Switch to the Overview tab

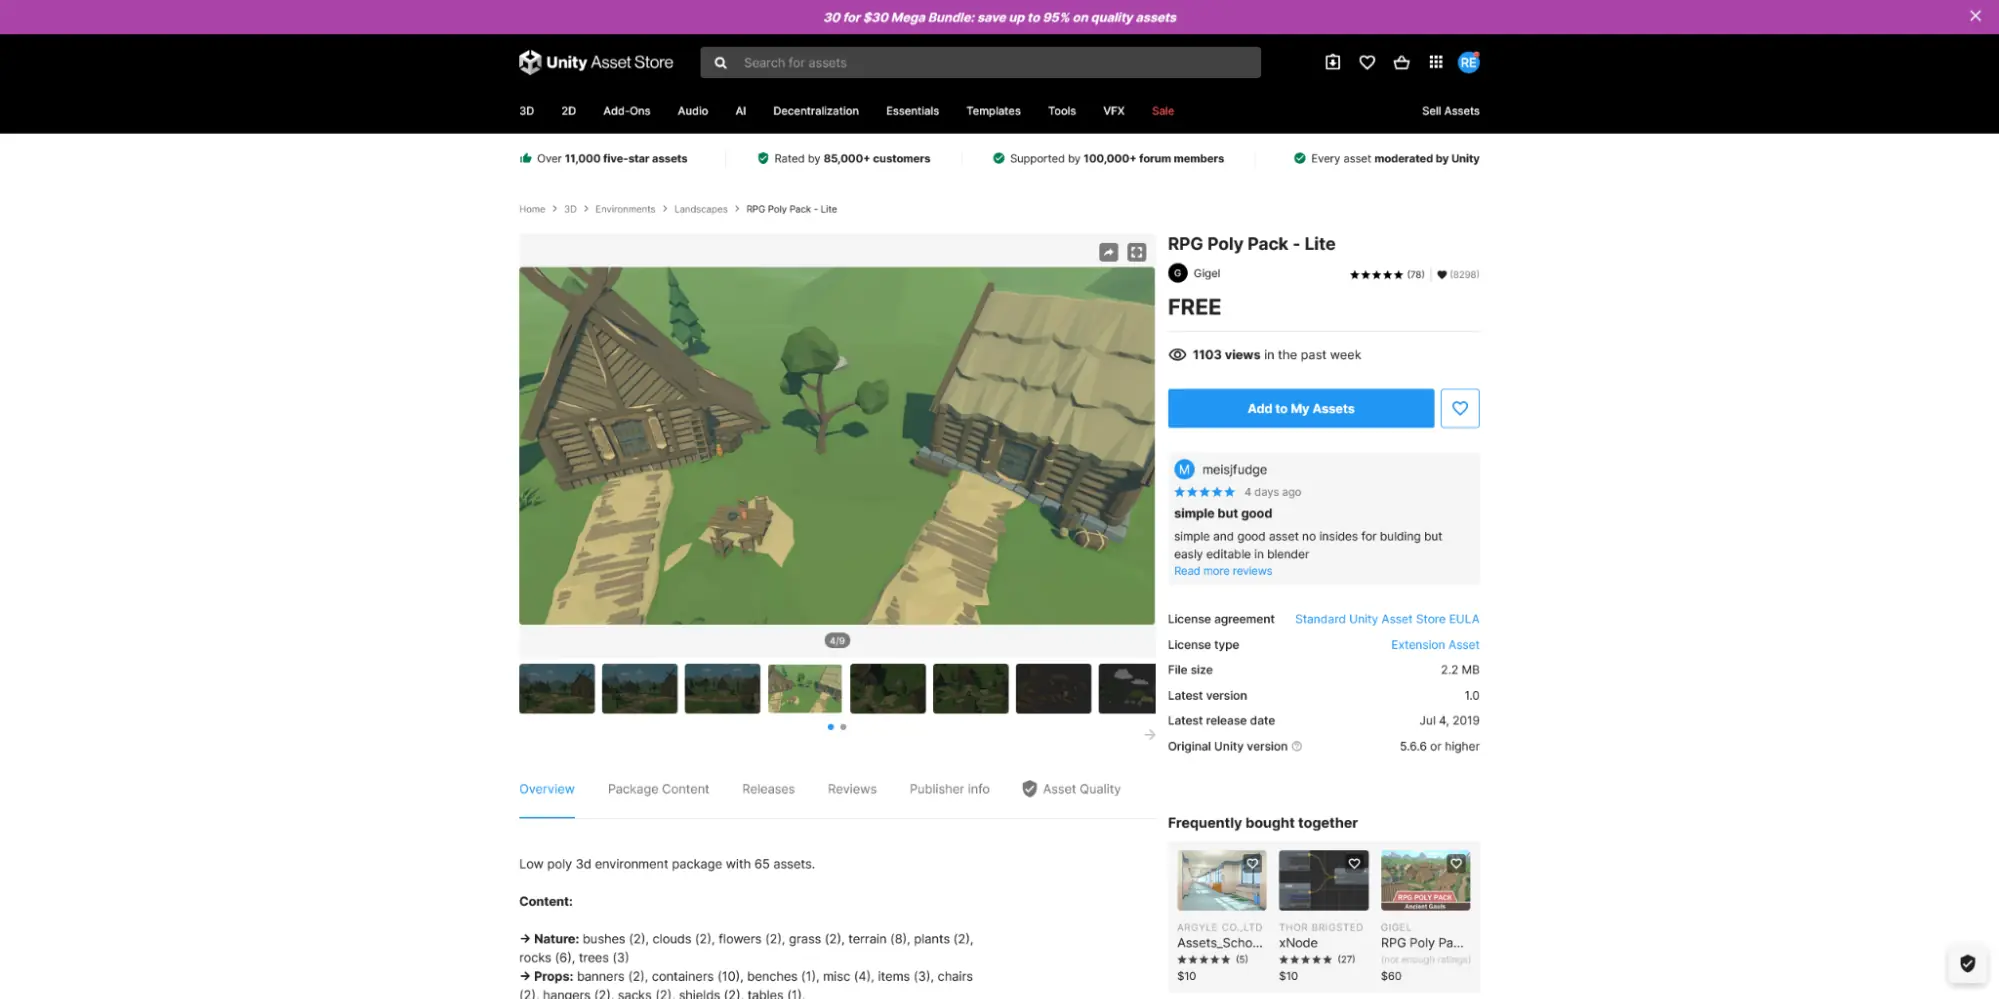[546, 789]
